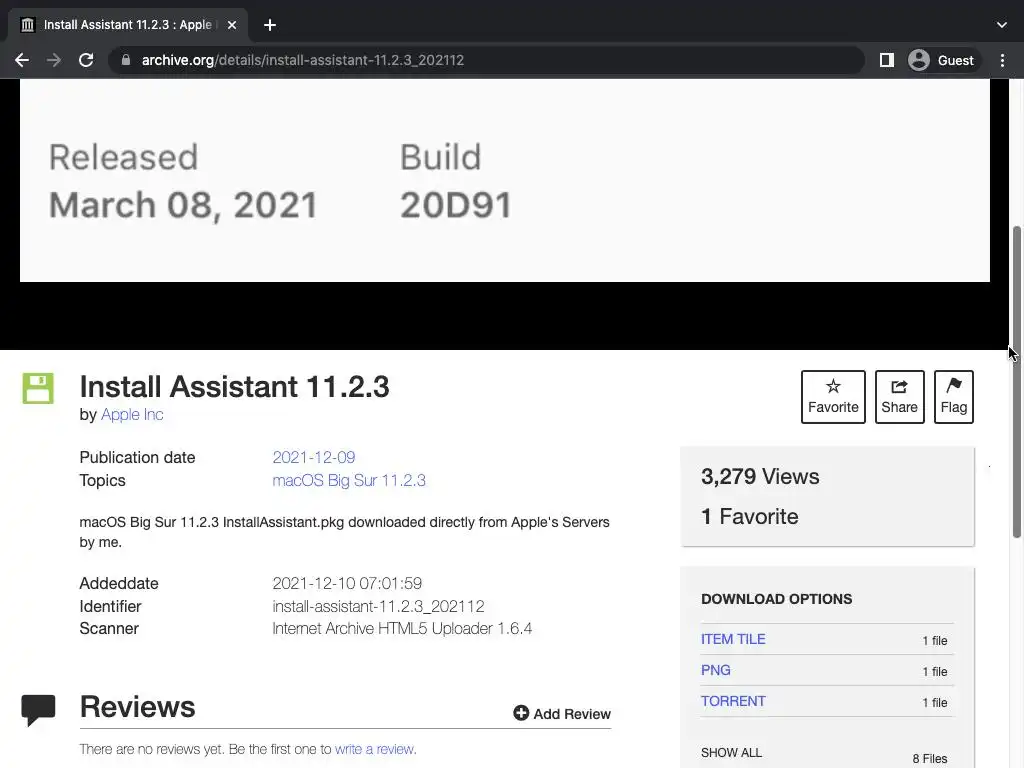Click Addeddate value 2021-12-10 07:01:59

tap(347, 583)
